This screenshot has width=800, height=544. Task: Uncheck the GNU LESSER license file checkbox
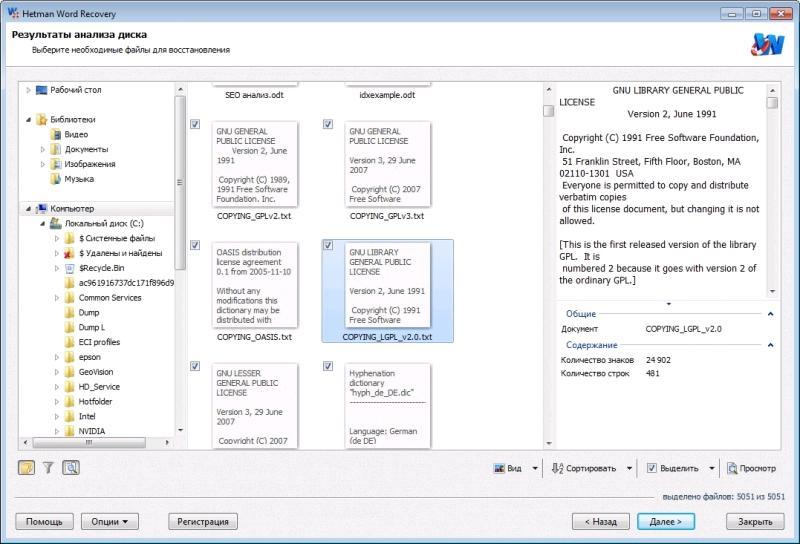[195, 366]
